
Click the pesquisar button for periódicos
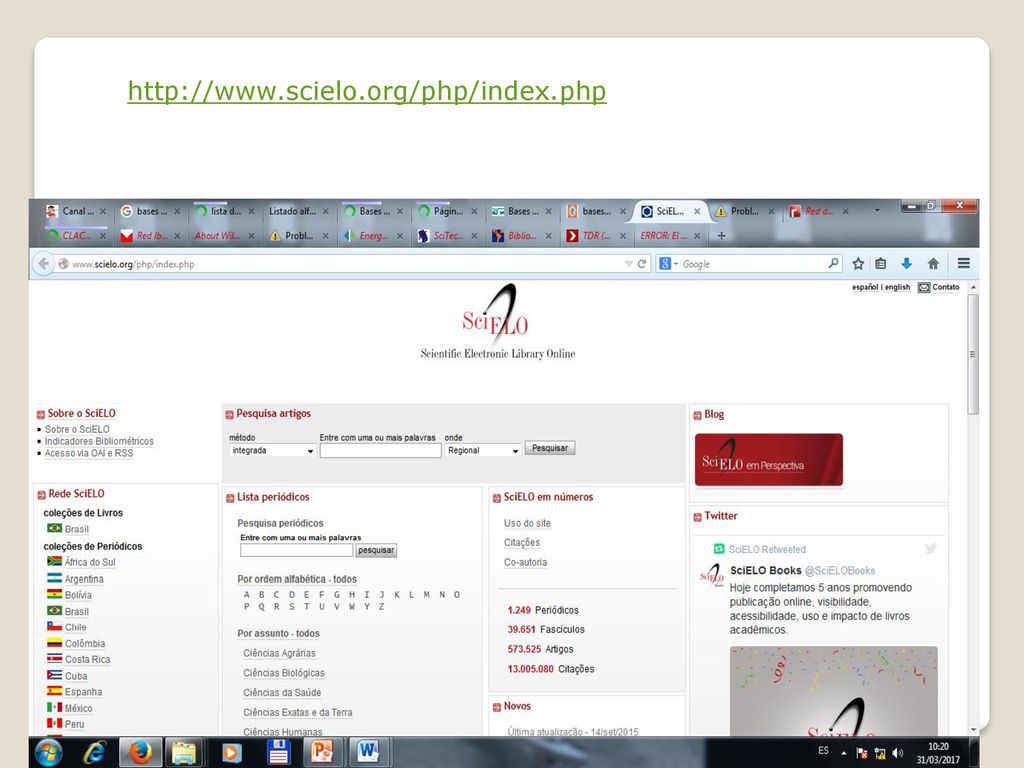tap(376, 551)
